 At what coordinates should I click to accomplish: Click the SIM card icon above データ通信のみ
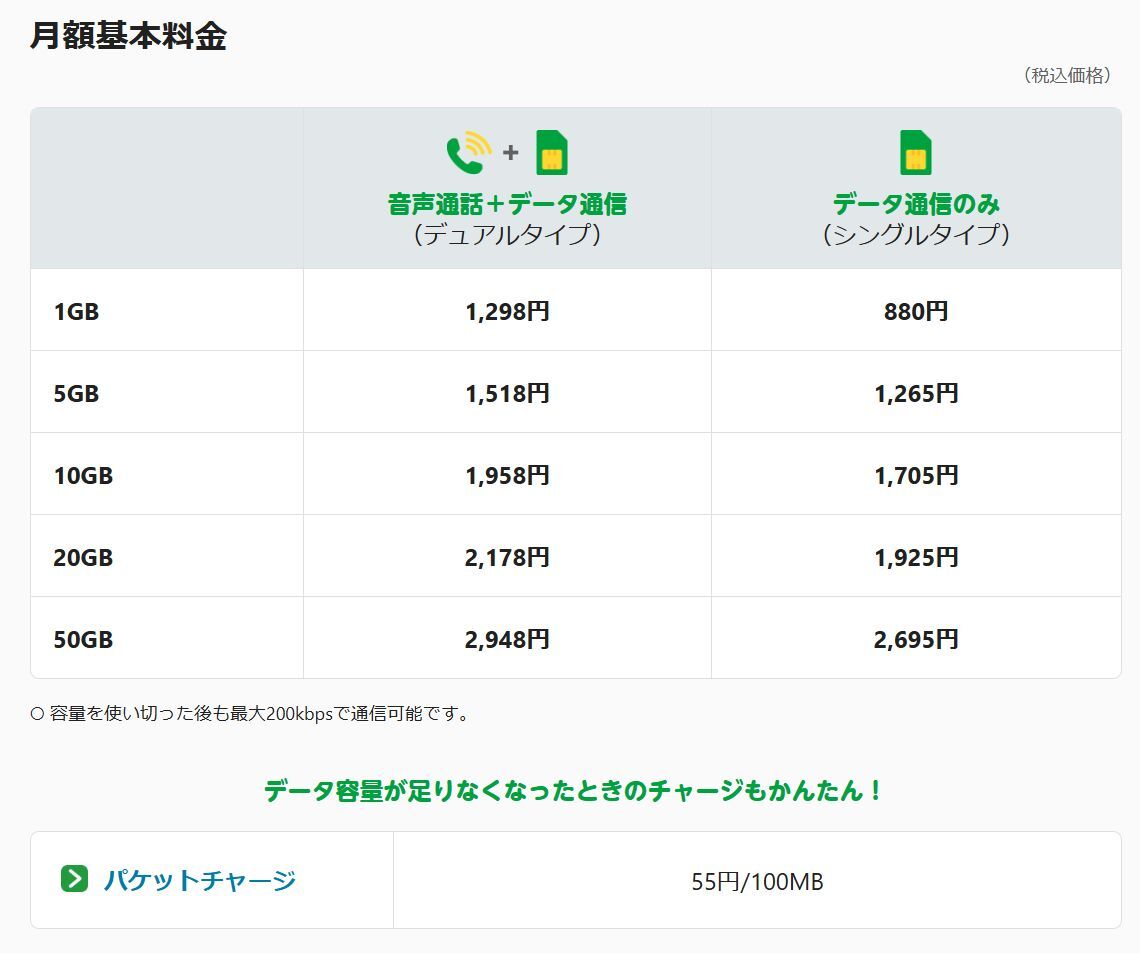point(915,153)
